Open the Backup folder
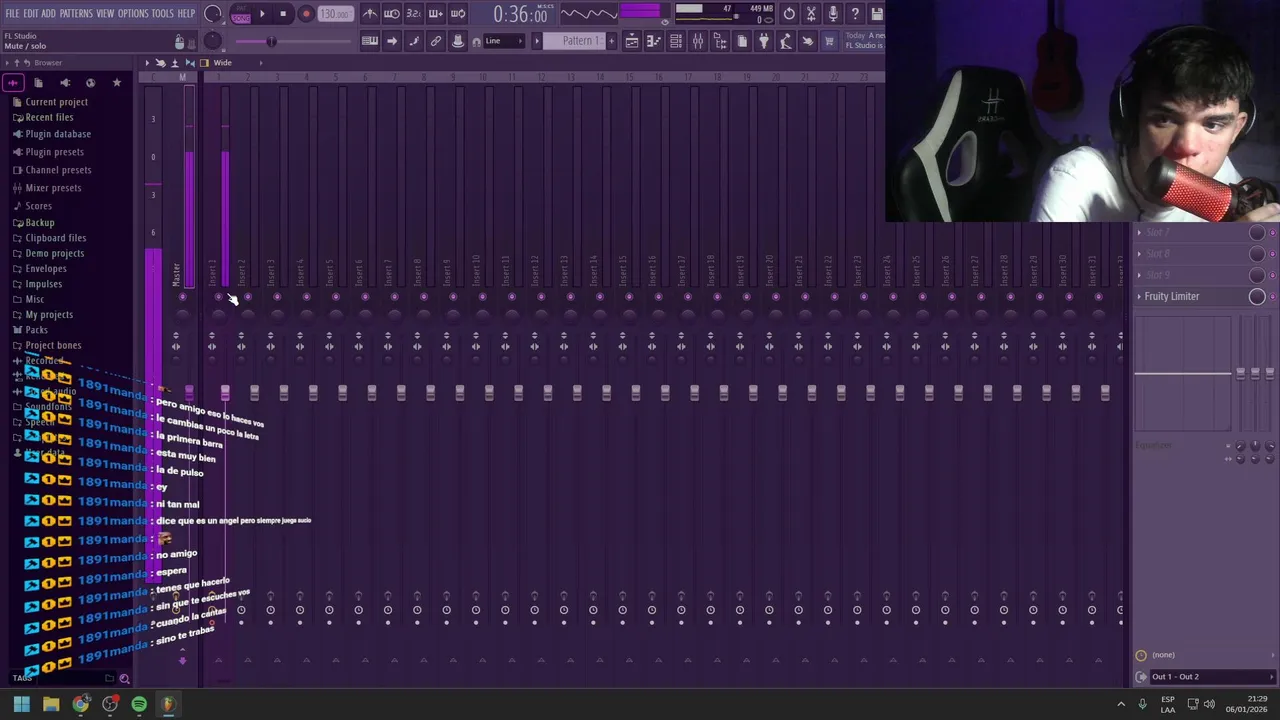The height and width of the screenshot is (720, 1280). click(x=33, y=223)
